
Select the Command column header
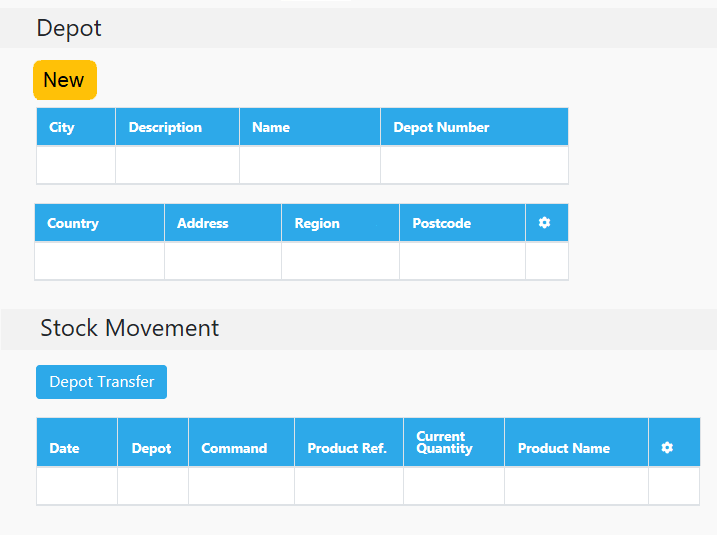(x=241, y=442)
